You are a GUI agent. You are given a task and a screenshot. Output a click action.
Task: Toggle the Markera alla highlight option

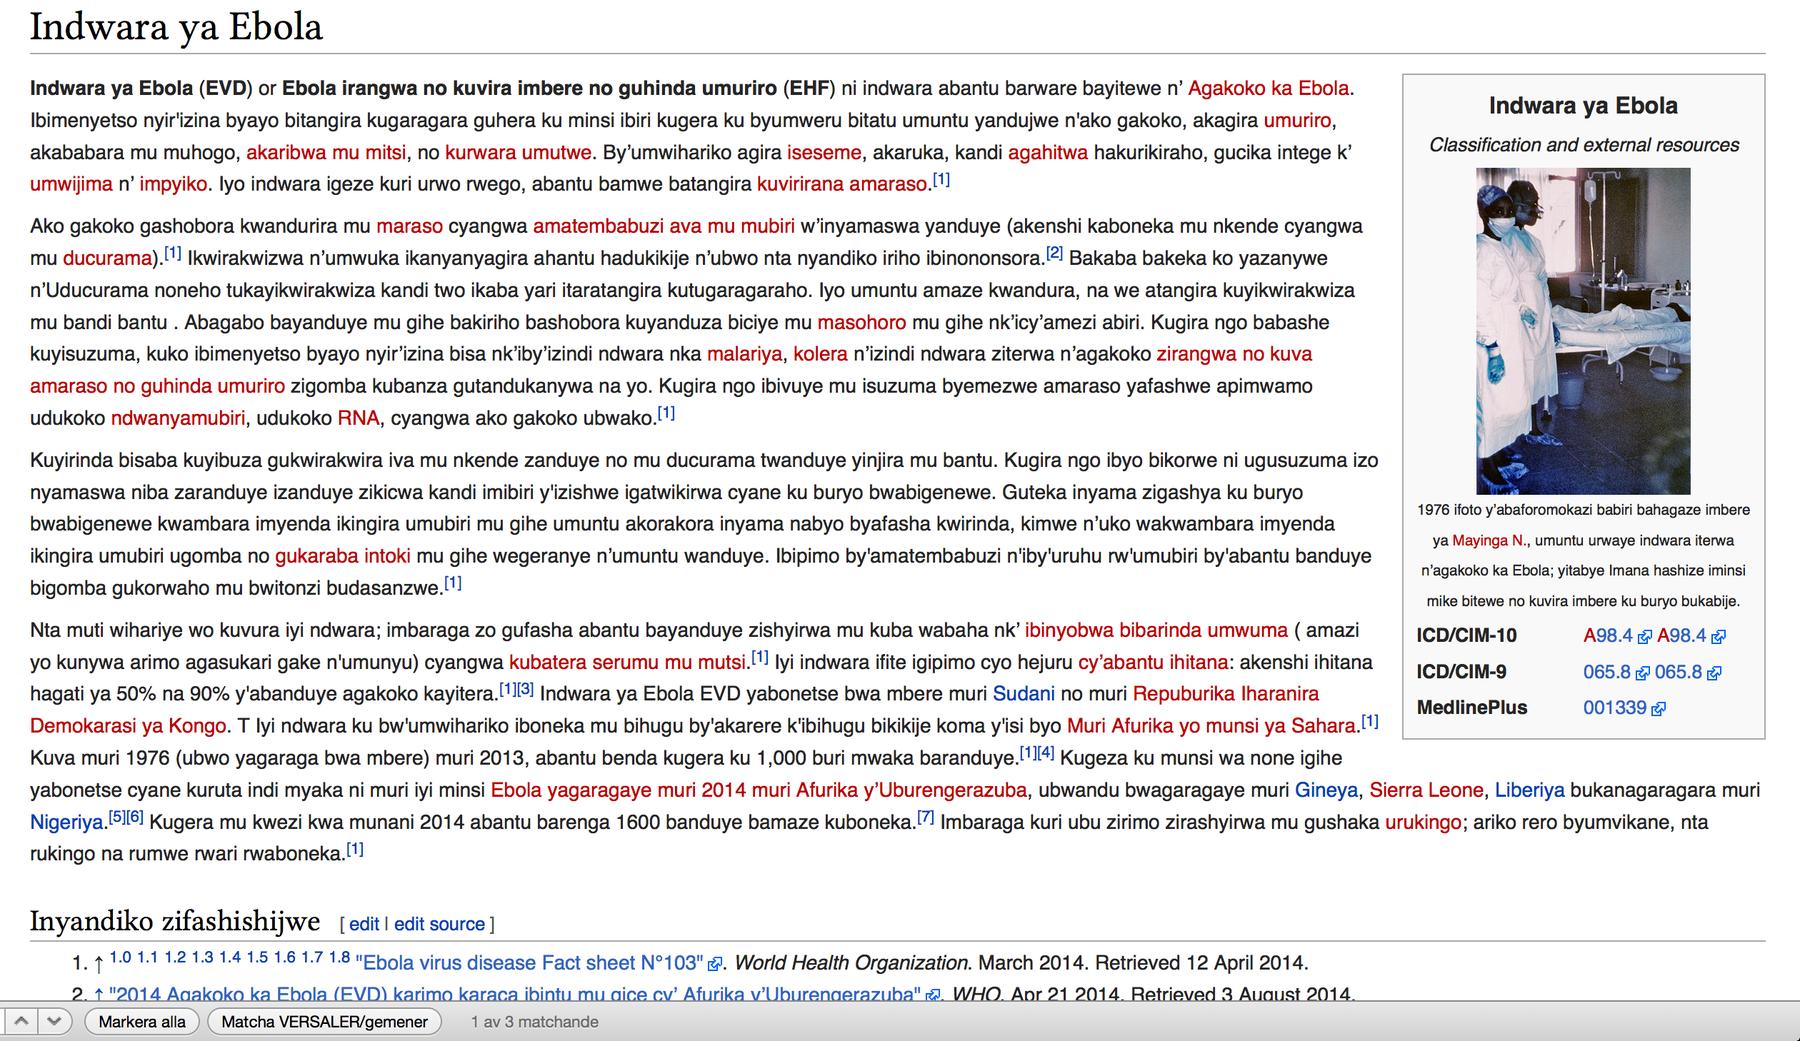point(142,1021)
